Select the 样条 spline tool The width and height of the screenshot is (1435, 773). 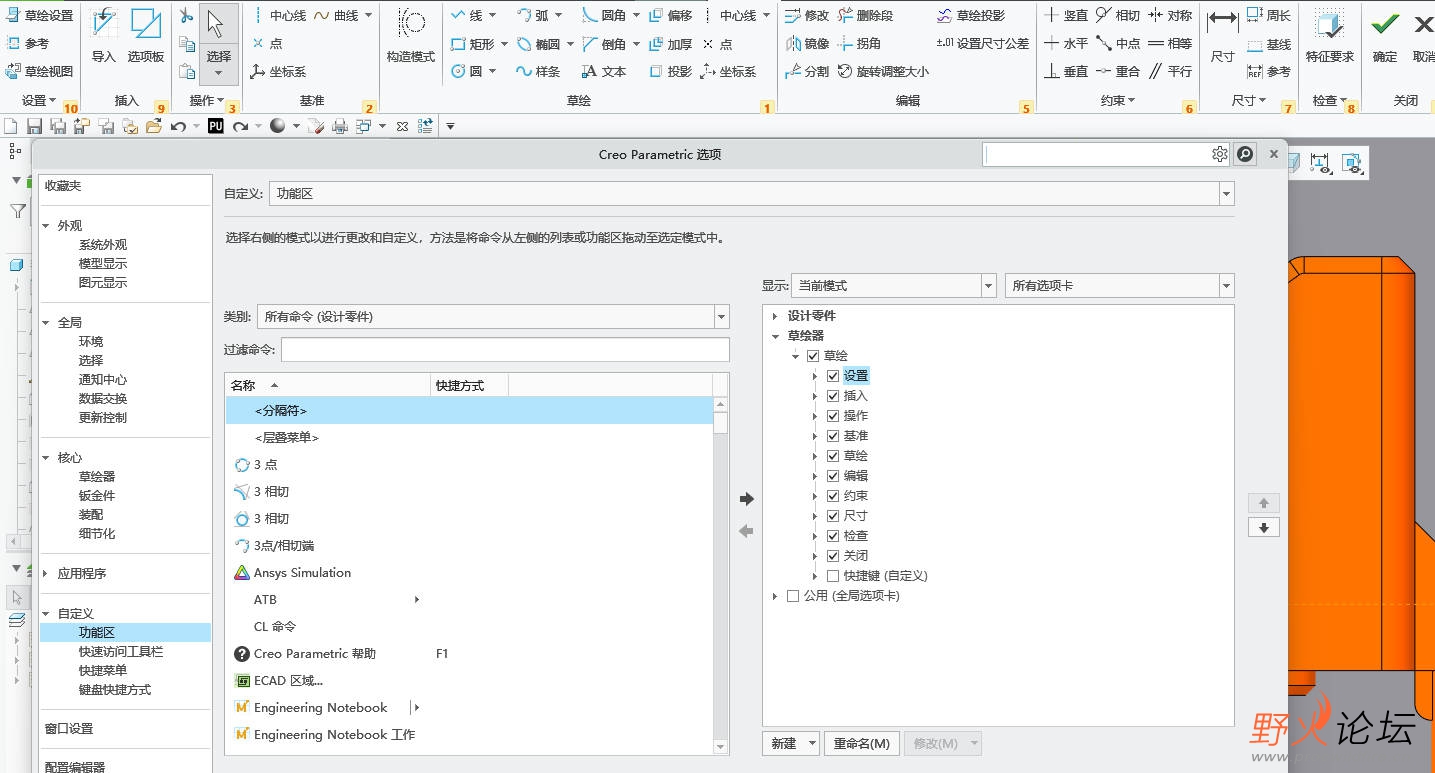point(538,71)
